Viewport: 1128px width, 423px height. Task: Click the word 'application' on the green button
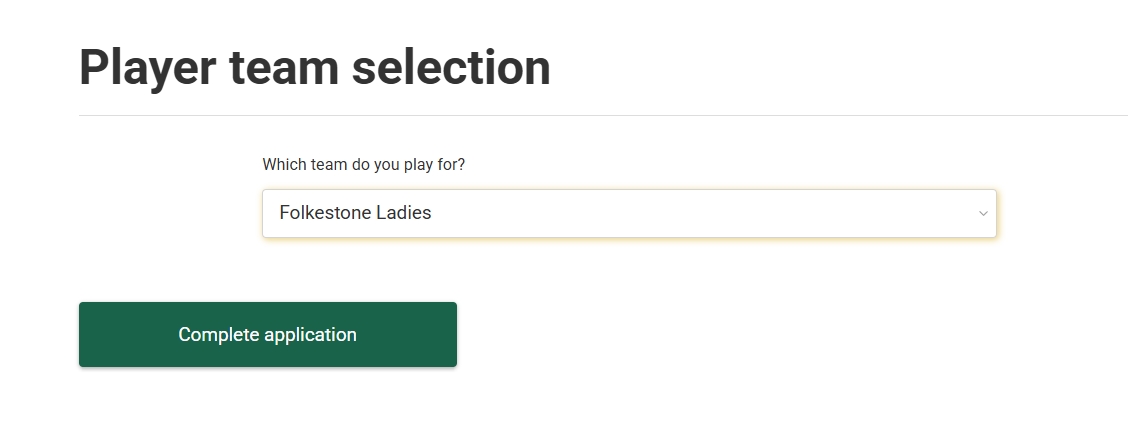tap(310, 334)
